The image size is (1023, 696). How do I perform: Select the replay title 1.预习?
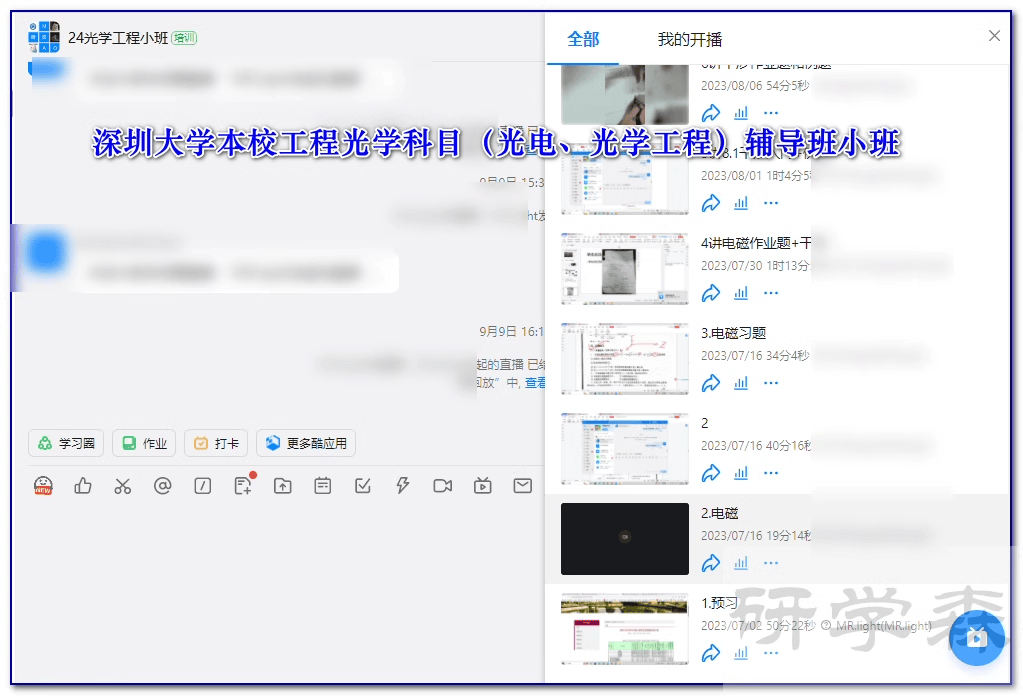[x=720, y=603]
